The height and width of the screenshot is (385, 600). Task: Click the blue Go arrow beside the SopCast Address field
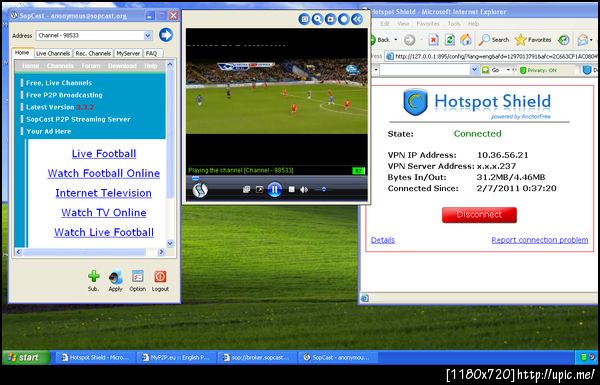pyautogui.click(x=166, y=35)
